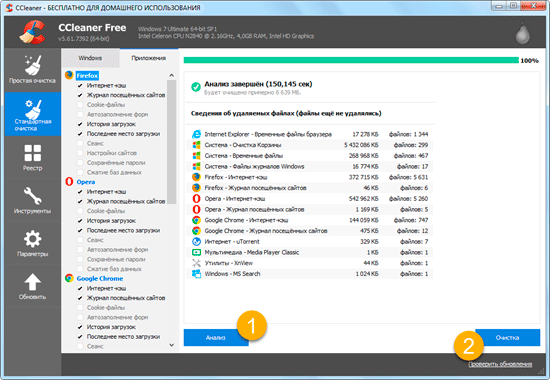The width and height of the screenshot is (550, 380).
Task: Open Параметры gear icon
Action: click(x=33, y=239)
